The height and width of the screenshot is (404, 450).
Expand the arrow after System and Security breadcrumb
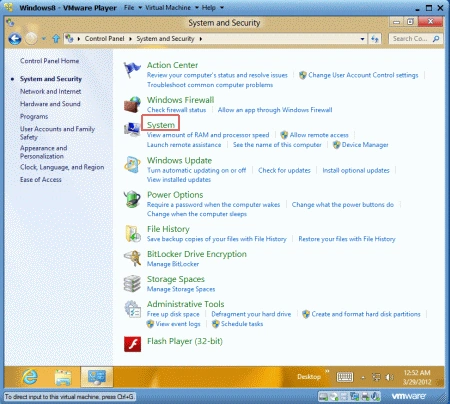pyautogui.click(x=201, y=39)
